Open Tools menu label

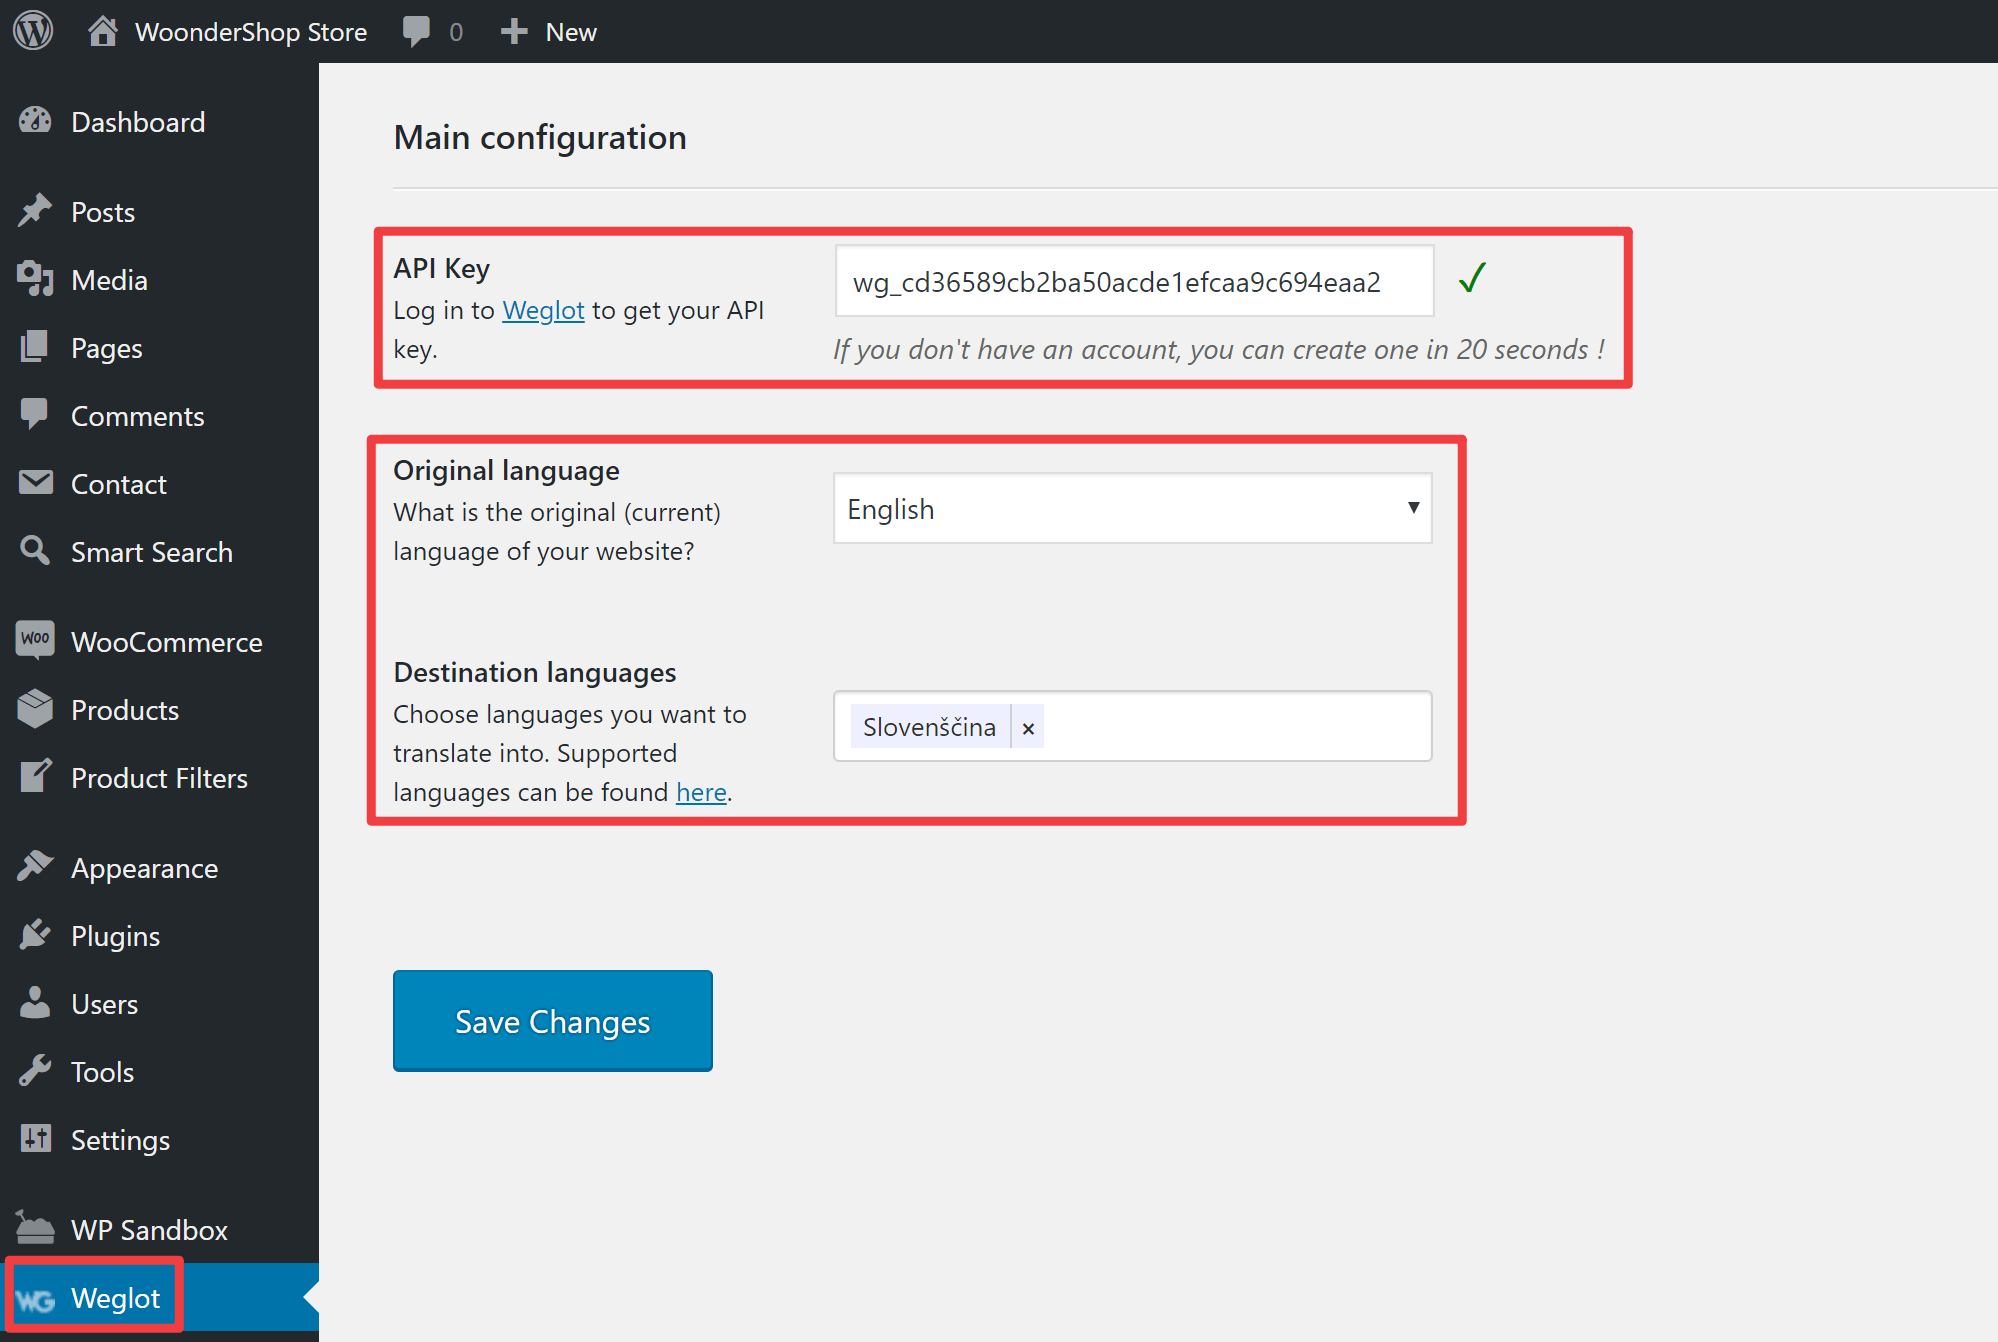103,1072
